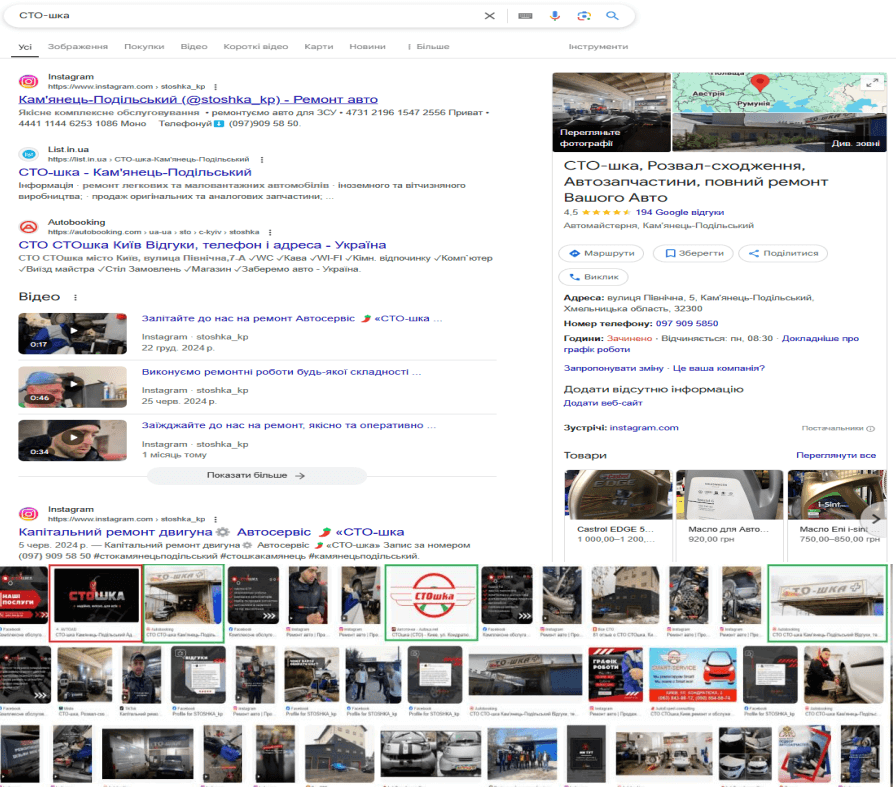The height and width of the screenshot is (793, 896).
Task: Open the Капітальний ремонт двигуна result link
Action: click(x=211, y=532)
